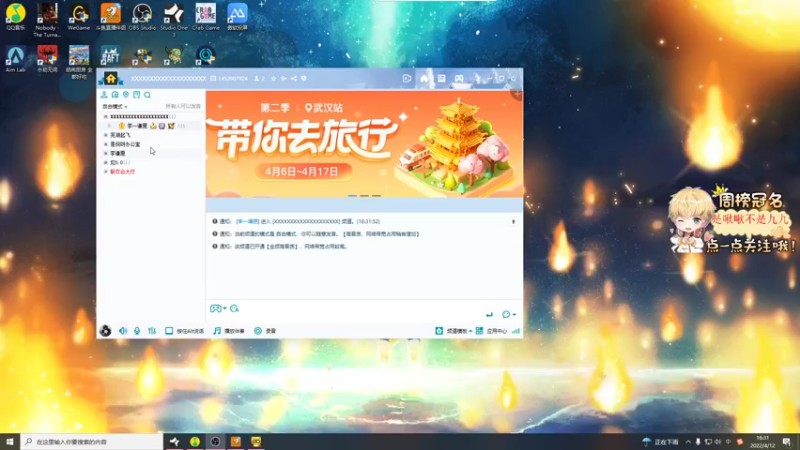
Task: Click the emoji icon beside the gamepad
Action: (x=234, y=308)
